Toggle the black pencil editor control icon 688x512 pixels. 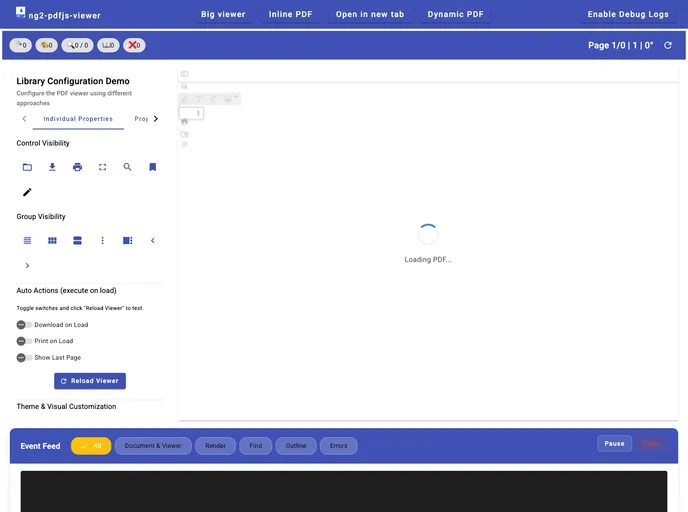point(27,192)
